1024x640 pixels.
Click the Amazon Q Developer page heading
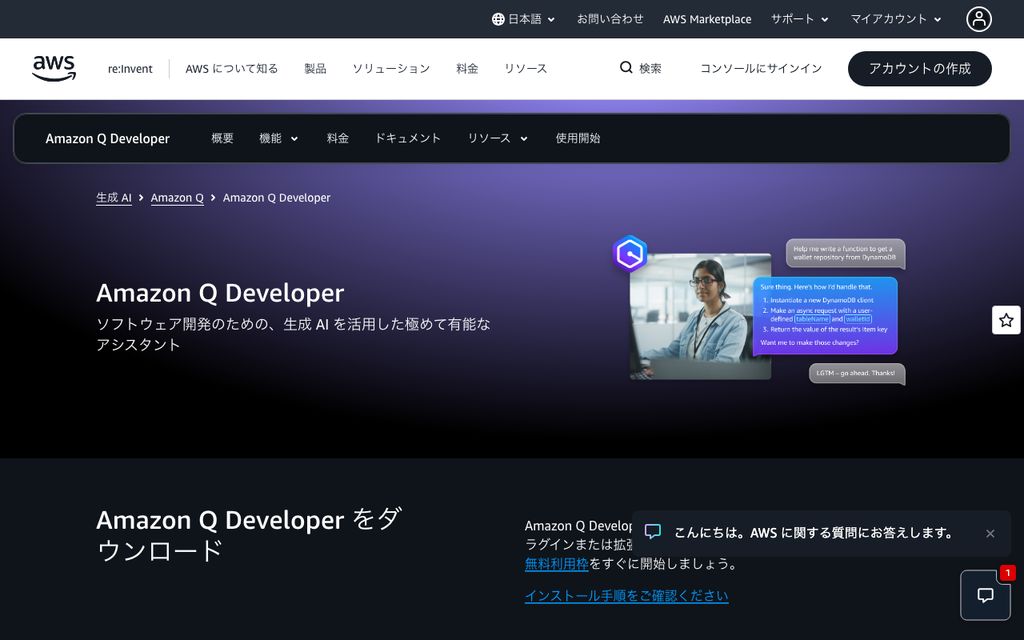coord(220,293)
